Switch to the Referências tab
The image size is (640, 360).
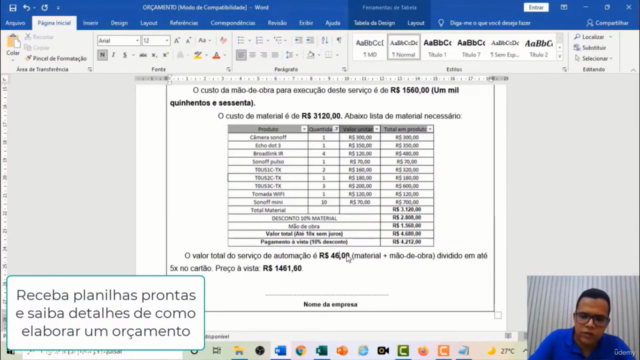tap(184, 23)
